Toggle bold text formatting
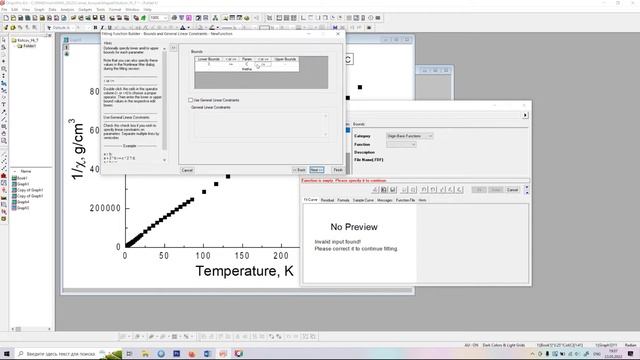 (x=95, y=28)
